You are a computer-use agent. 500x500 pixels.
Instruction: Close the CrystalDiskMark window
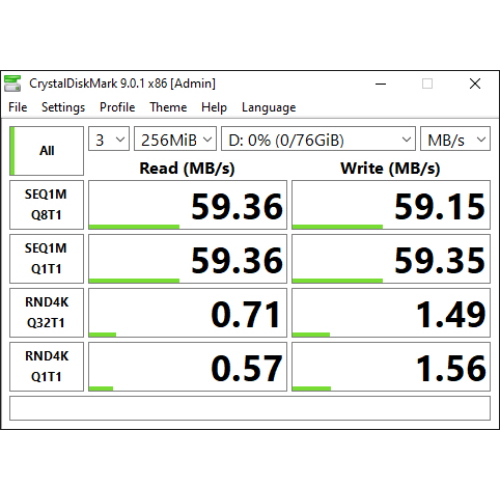pos(475,84)
